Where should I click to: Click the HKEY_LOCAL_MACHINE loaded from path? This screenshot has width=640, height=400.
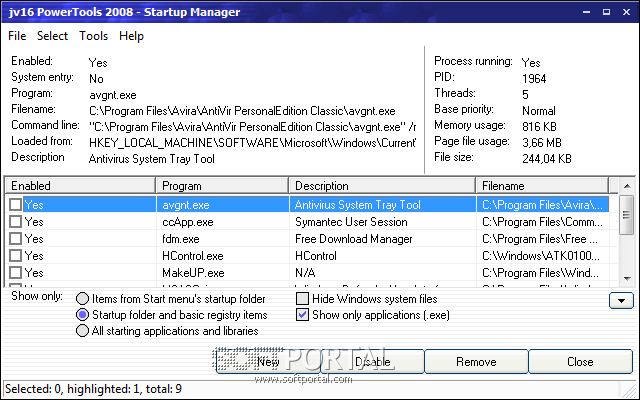252,143
